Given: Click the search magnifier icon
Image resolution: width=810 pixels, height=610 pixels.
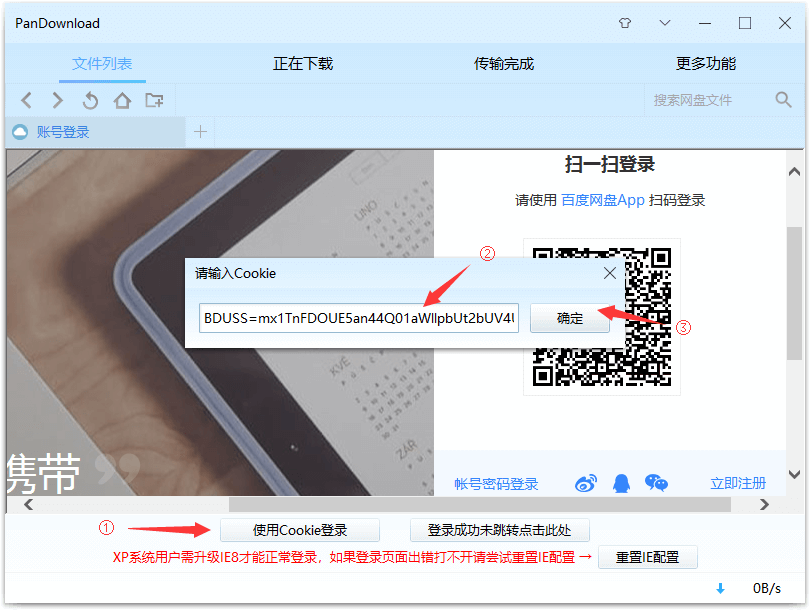Looking at the screenshot, I should coord(783,100).
